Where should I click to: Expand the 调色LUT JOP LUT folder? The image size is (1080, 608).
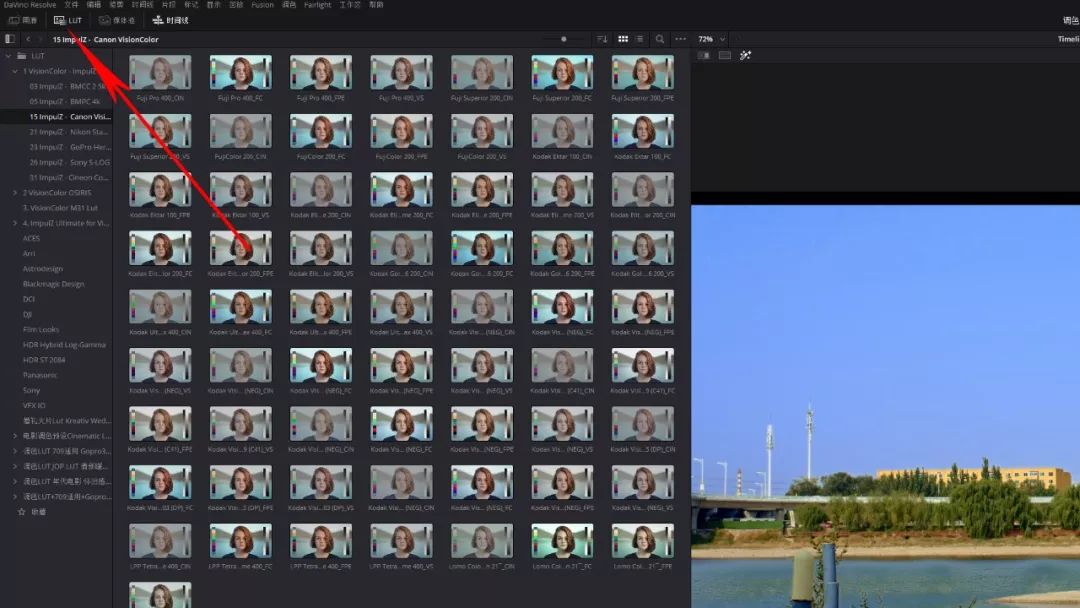click(x=15, y=466)
